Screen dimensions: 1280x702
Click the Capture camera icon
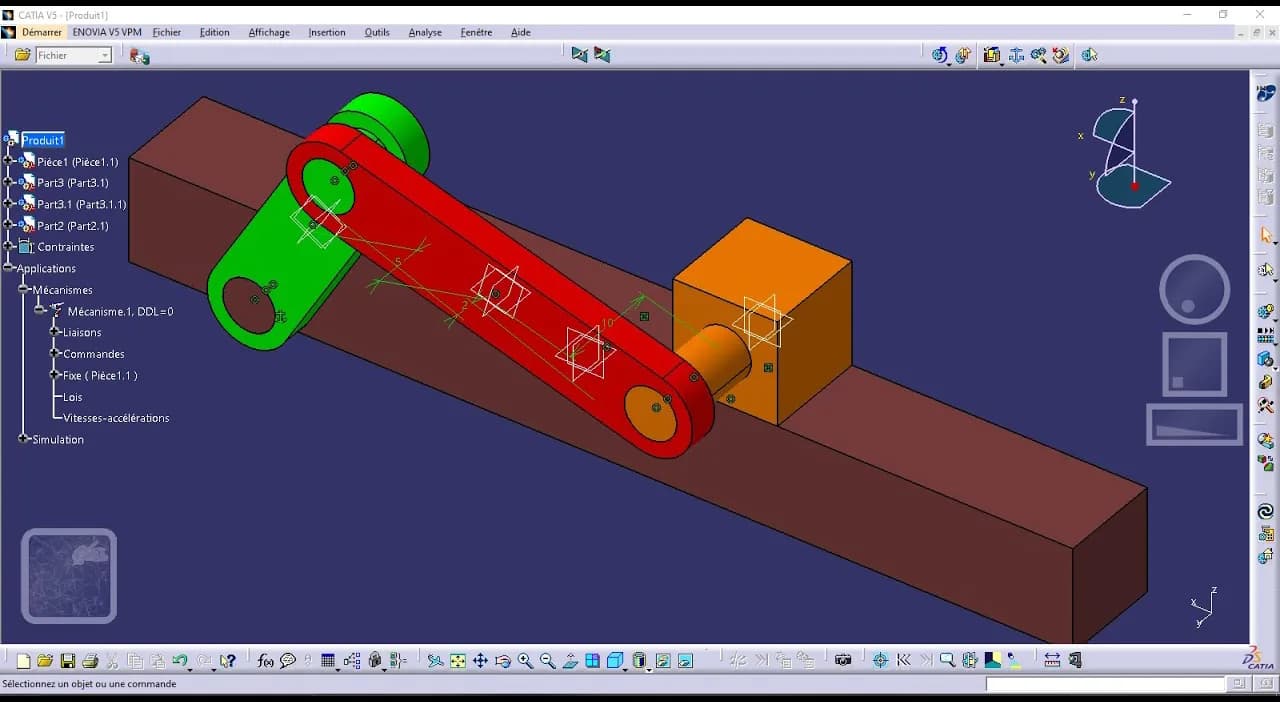coord(843,661)
